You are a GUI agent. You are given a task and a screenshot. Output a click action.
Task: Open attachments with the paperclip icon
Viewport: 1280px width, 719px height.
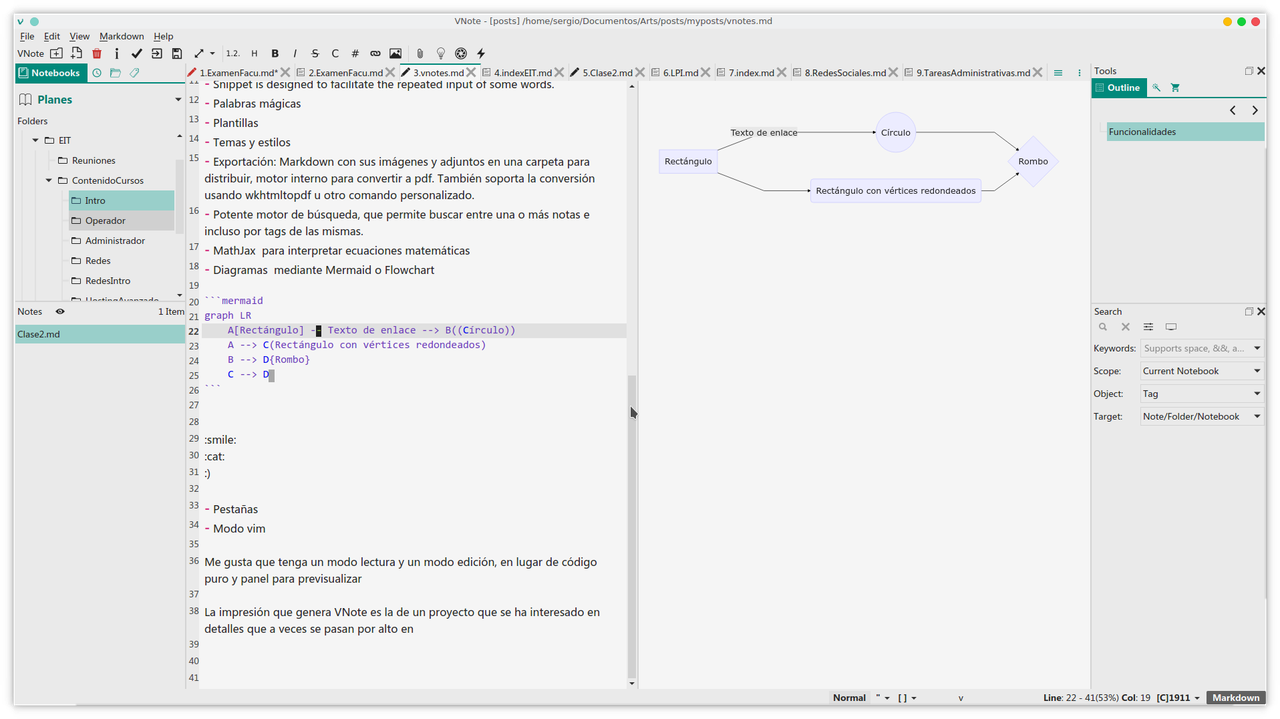pos(420,53)
